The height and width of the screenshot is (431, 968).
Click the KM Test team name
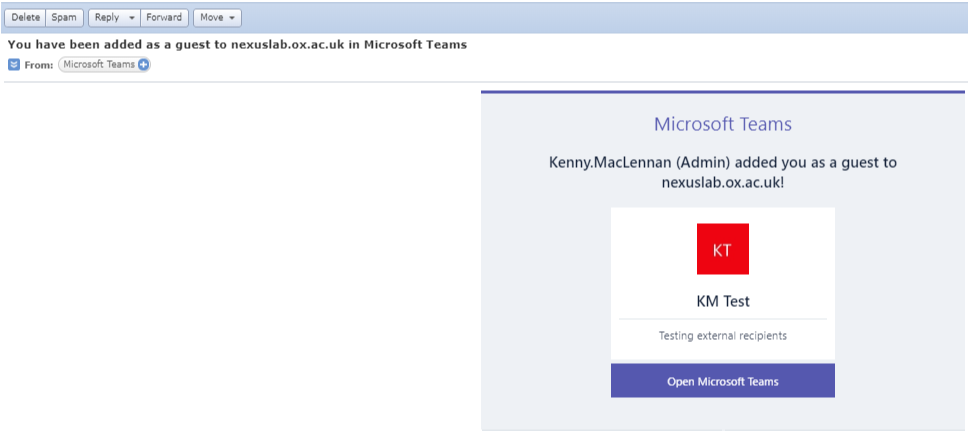(x=722, y=300)
